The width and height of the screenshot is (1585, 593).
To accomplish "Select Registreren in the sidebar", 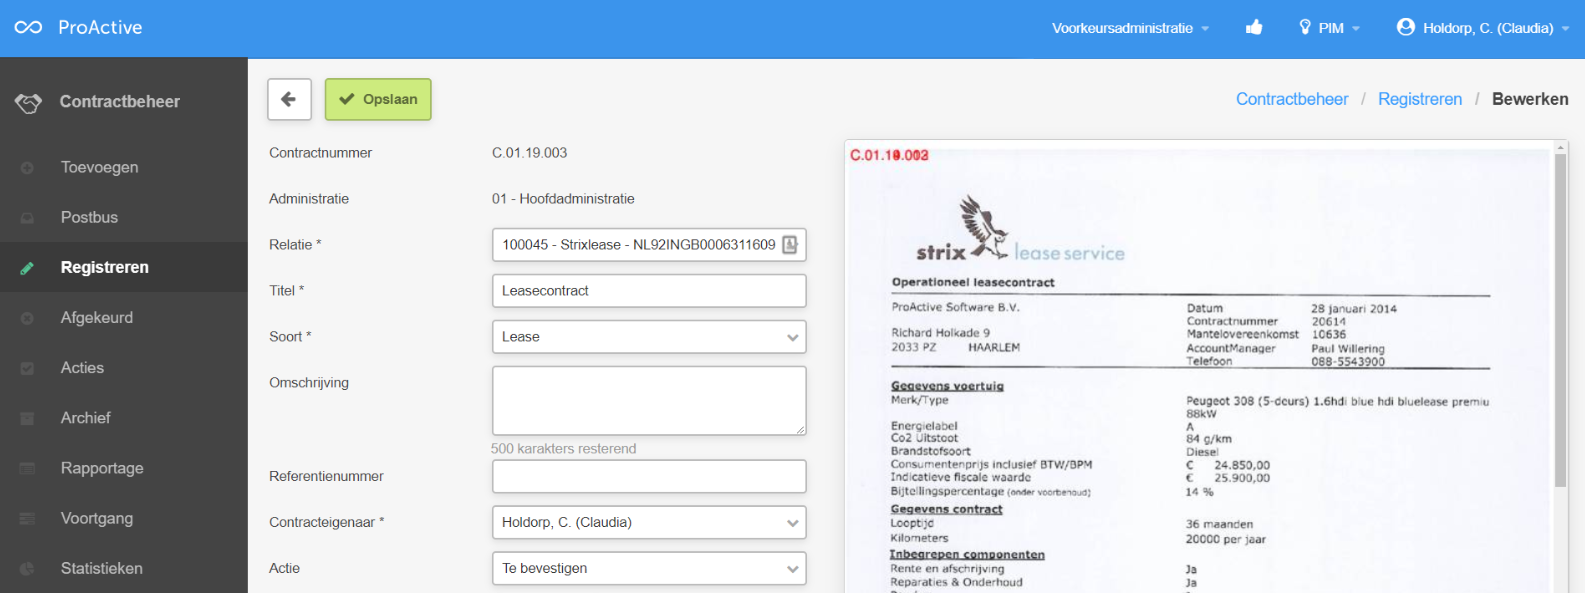I will [124, 267].
